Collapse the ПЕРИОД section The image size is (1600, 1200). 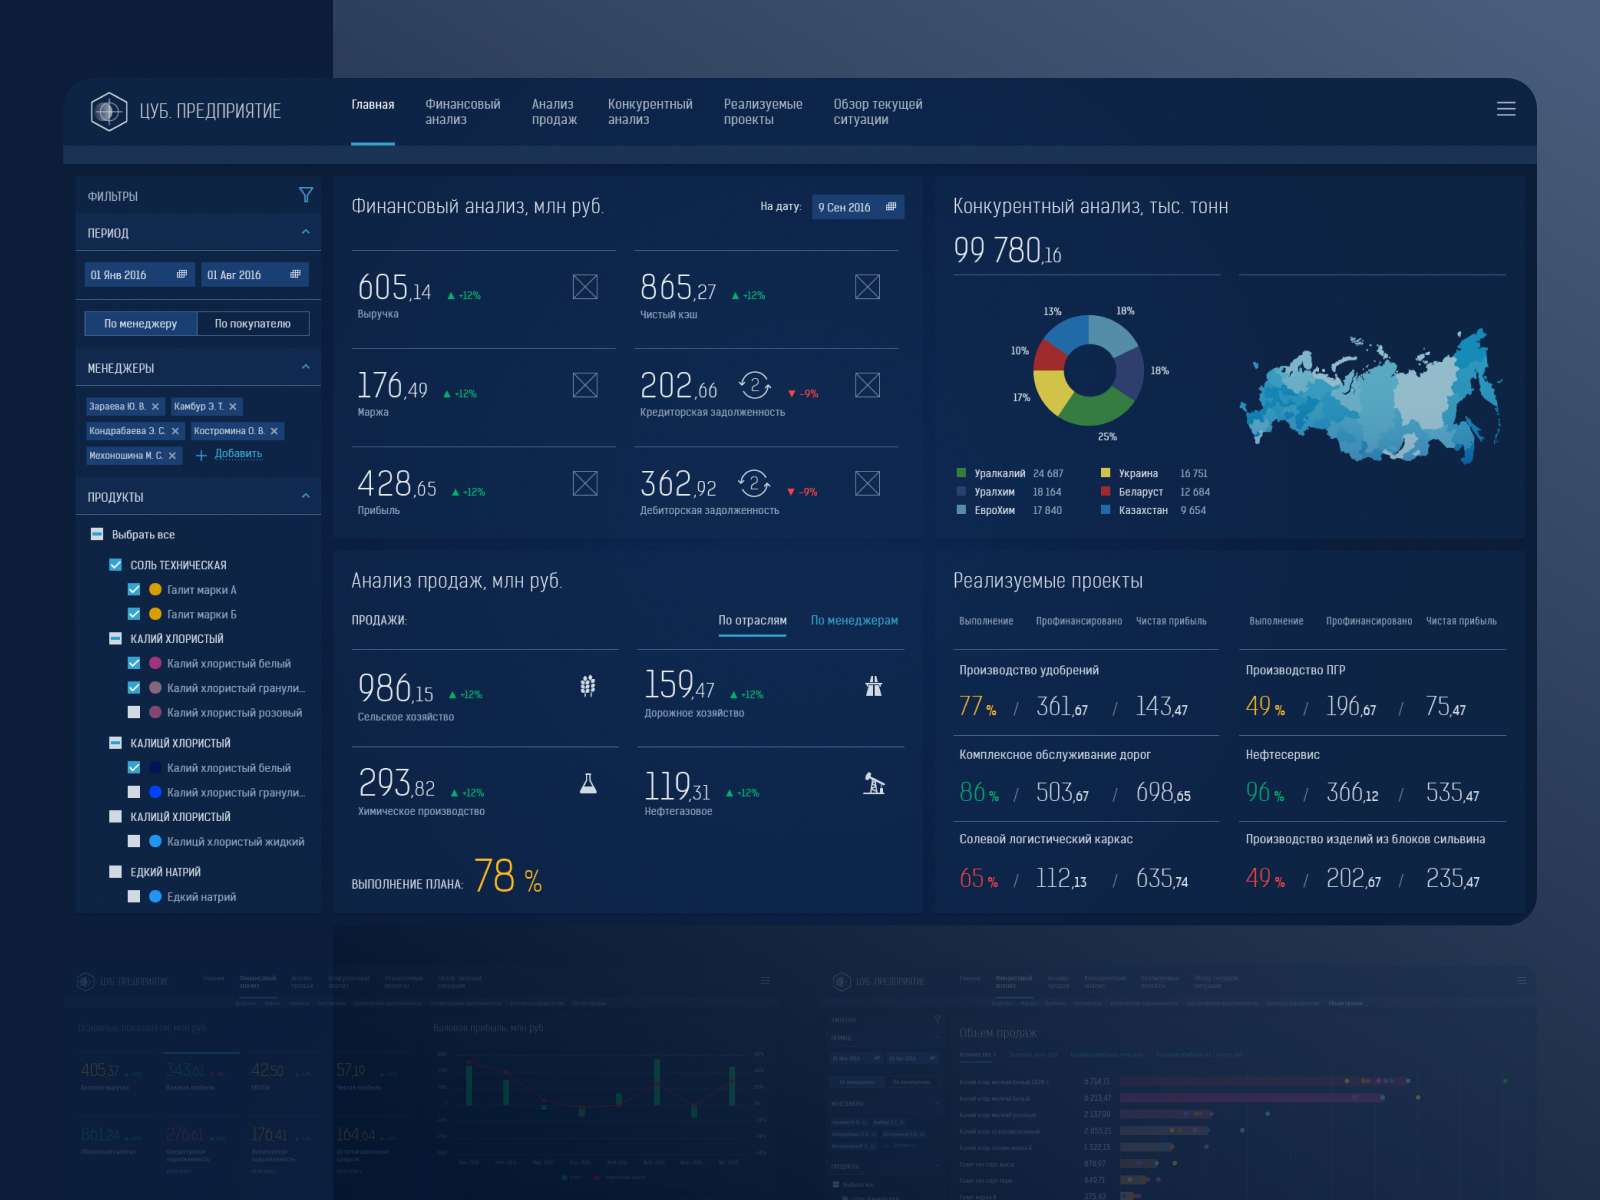point(307,232)
